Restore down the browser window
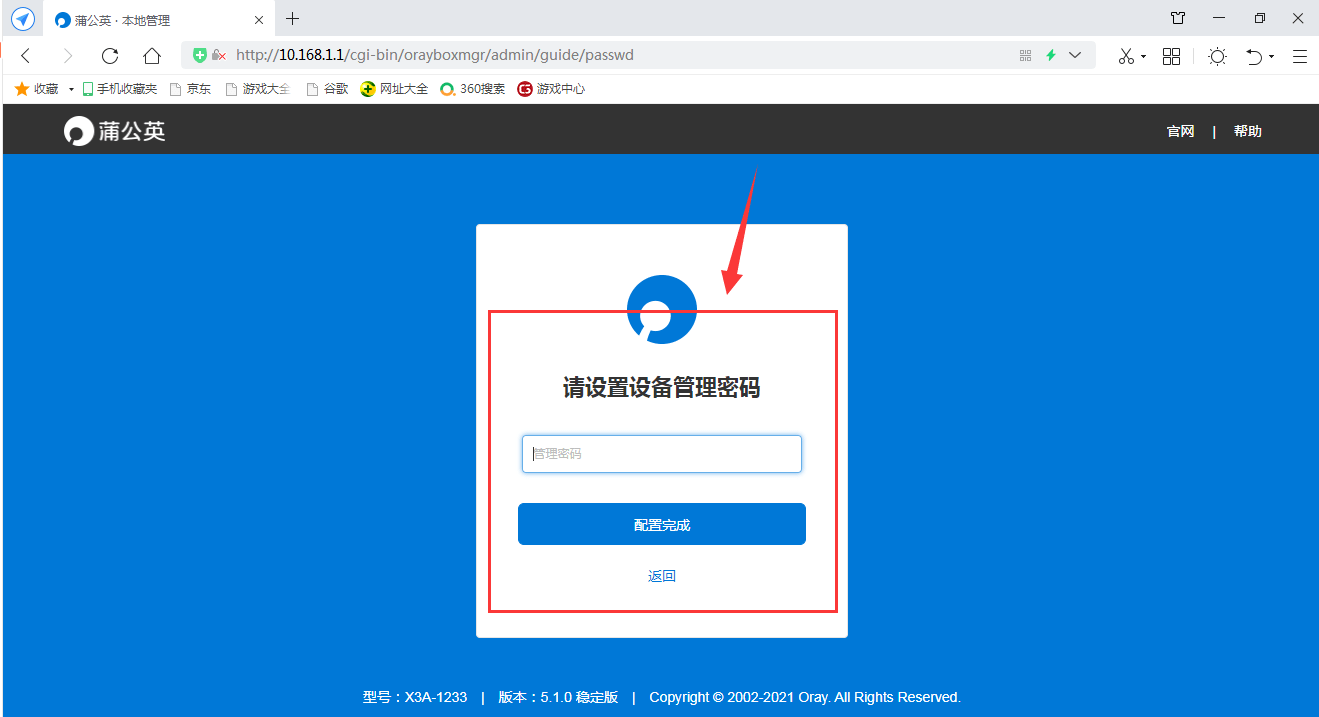Viewport: 1319px width, 717px height. pyautogui.click(x=1259, y=18)
